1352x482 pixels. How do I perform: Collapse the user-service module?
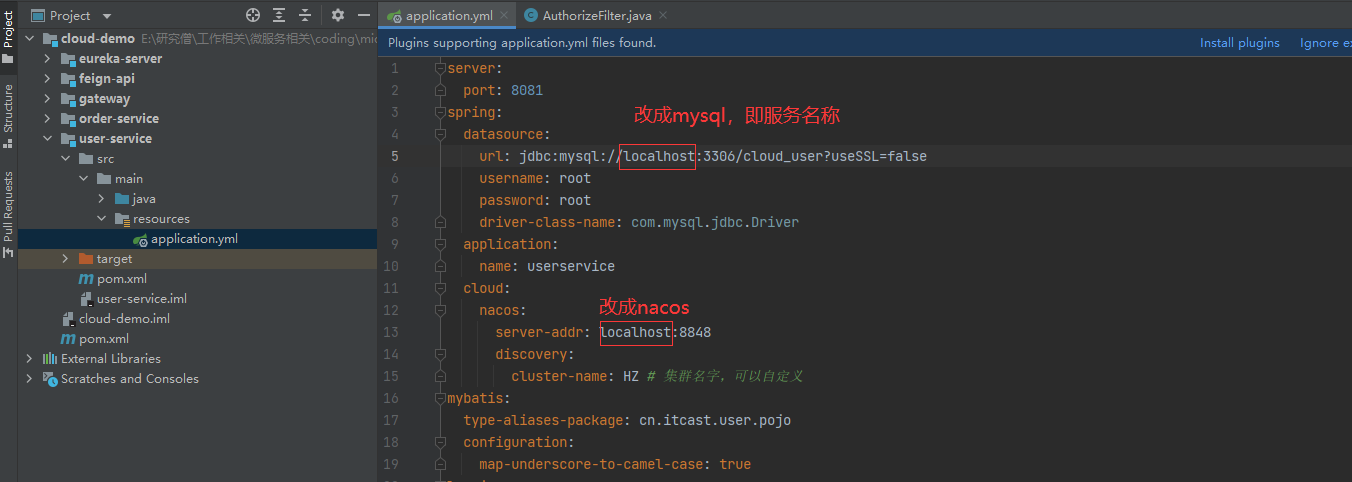[47, 139]
